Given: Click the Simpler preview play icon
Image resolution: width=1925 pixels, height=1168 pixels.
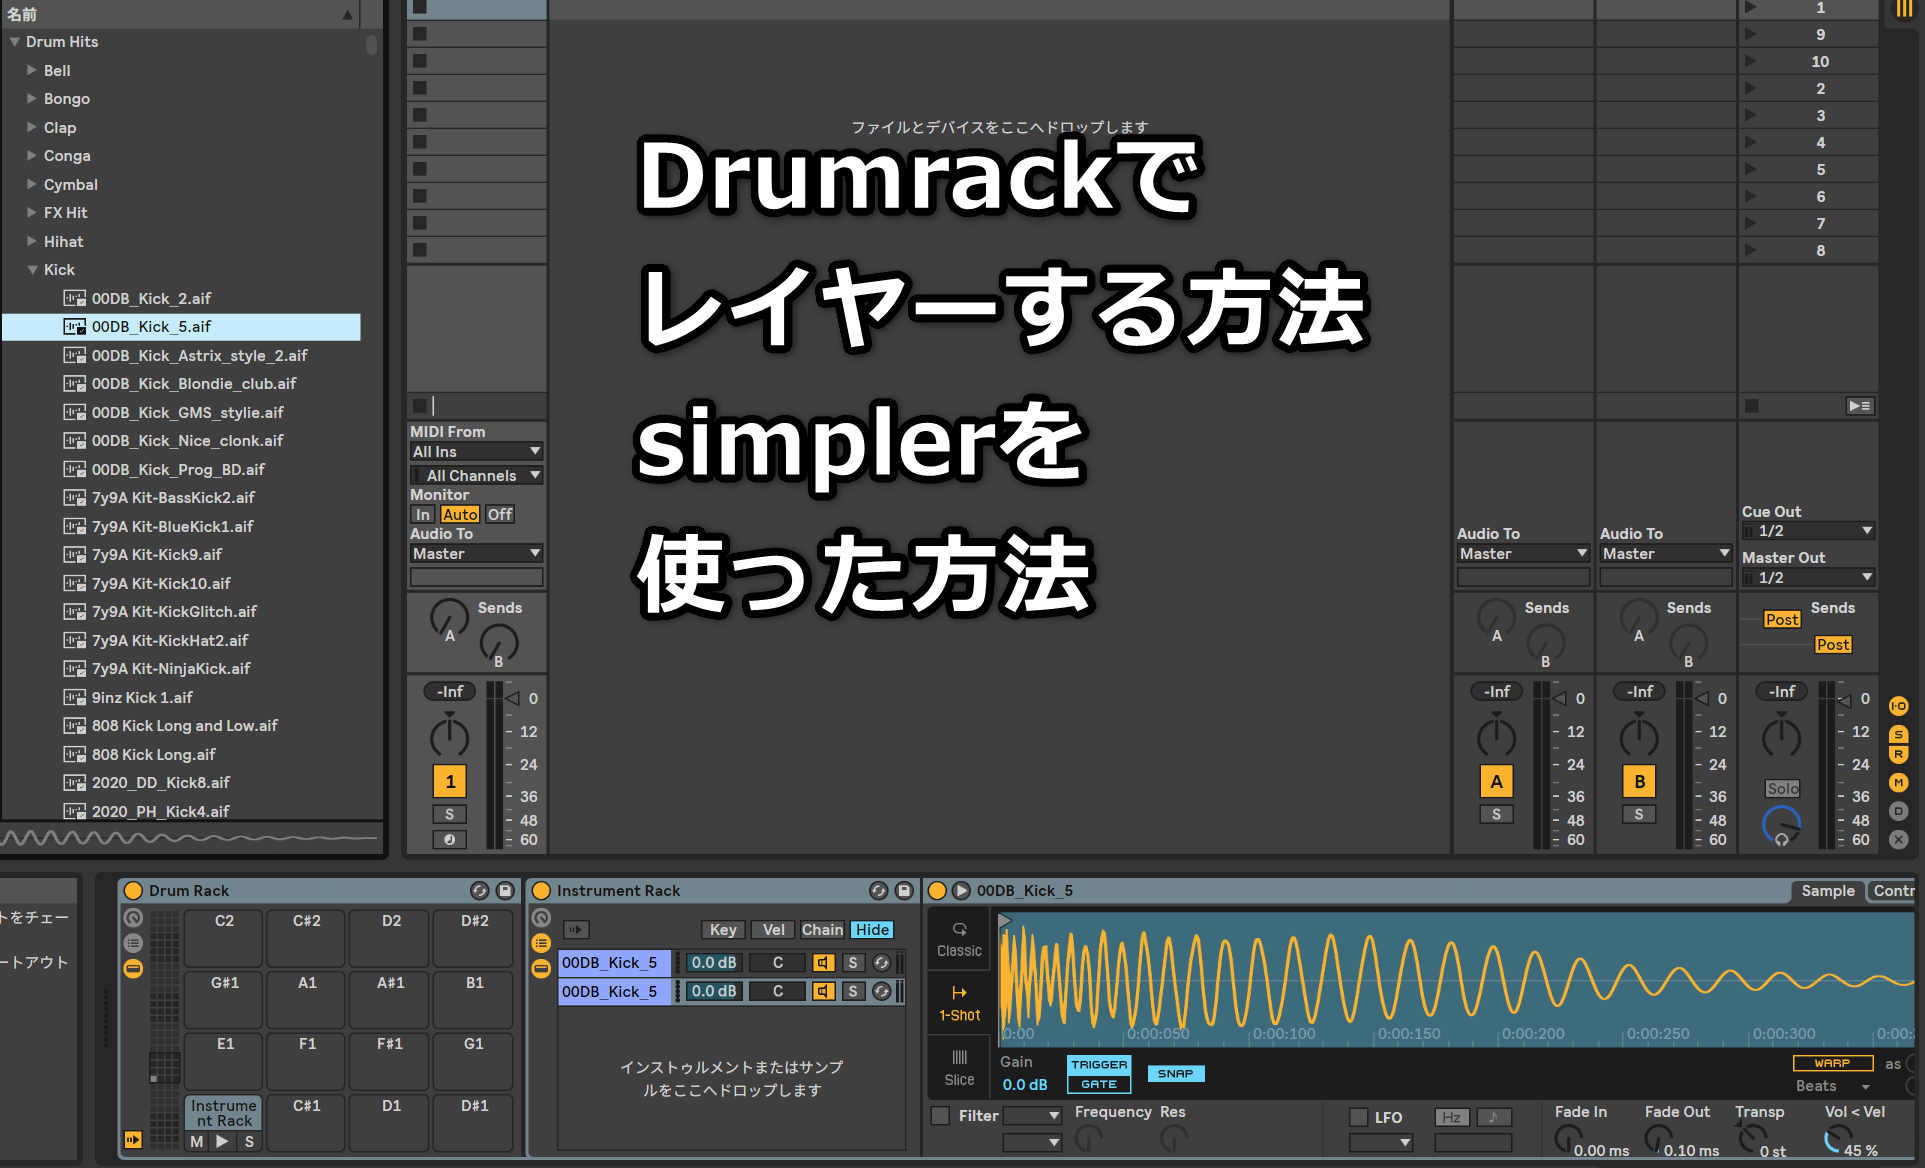Looking at the screenshot, I should (961, 890).
